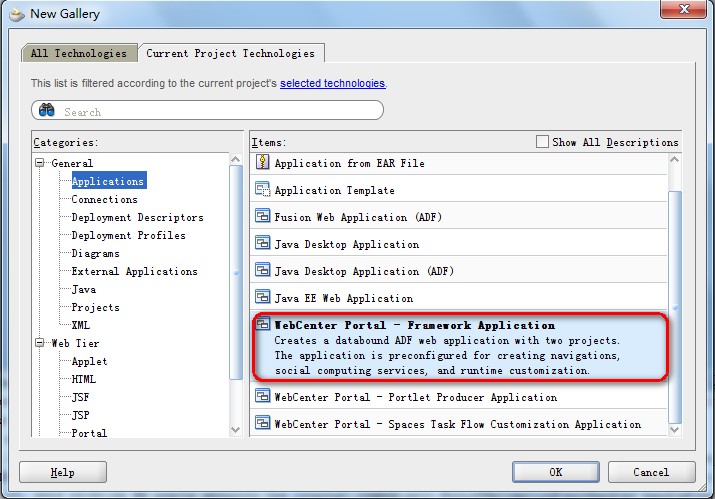Click the Application Template icon
The width and height of the screenshot is (715, 499).
pyautogui.click(x=262, y=189)
